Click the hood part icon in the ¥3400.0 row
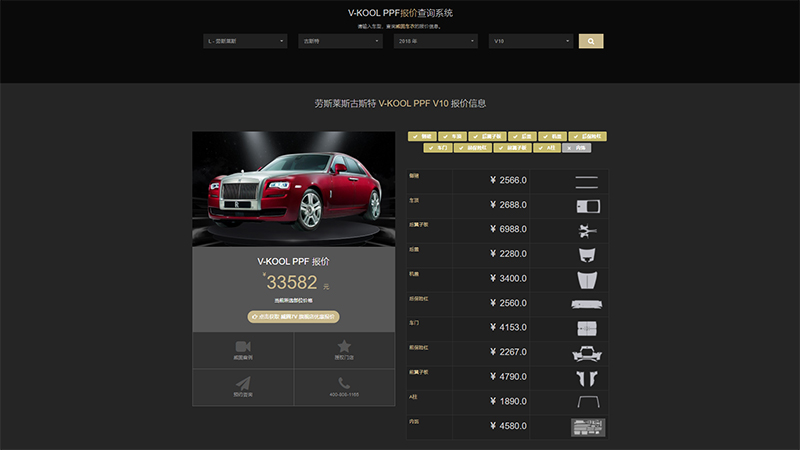Screen dimensions: 800x450 click(x=586, y=279)
